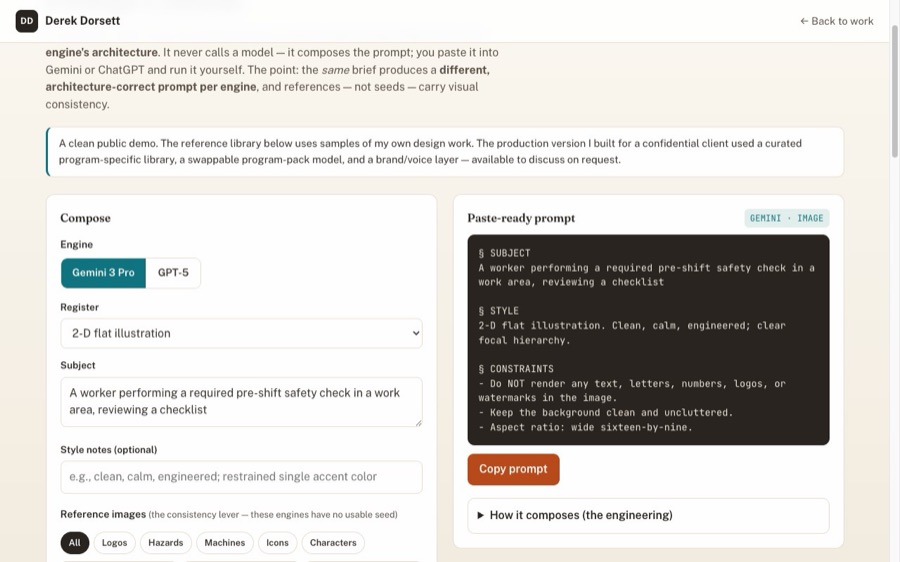Click the Paste-ready prompt heading
This screenshot has width=900, height=562.
pyautogui.click(x=521, y=218)
